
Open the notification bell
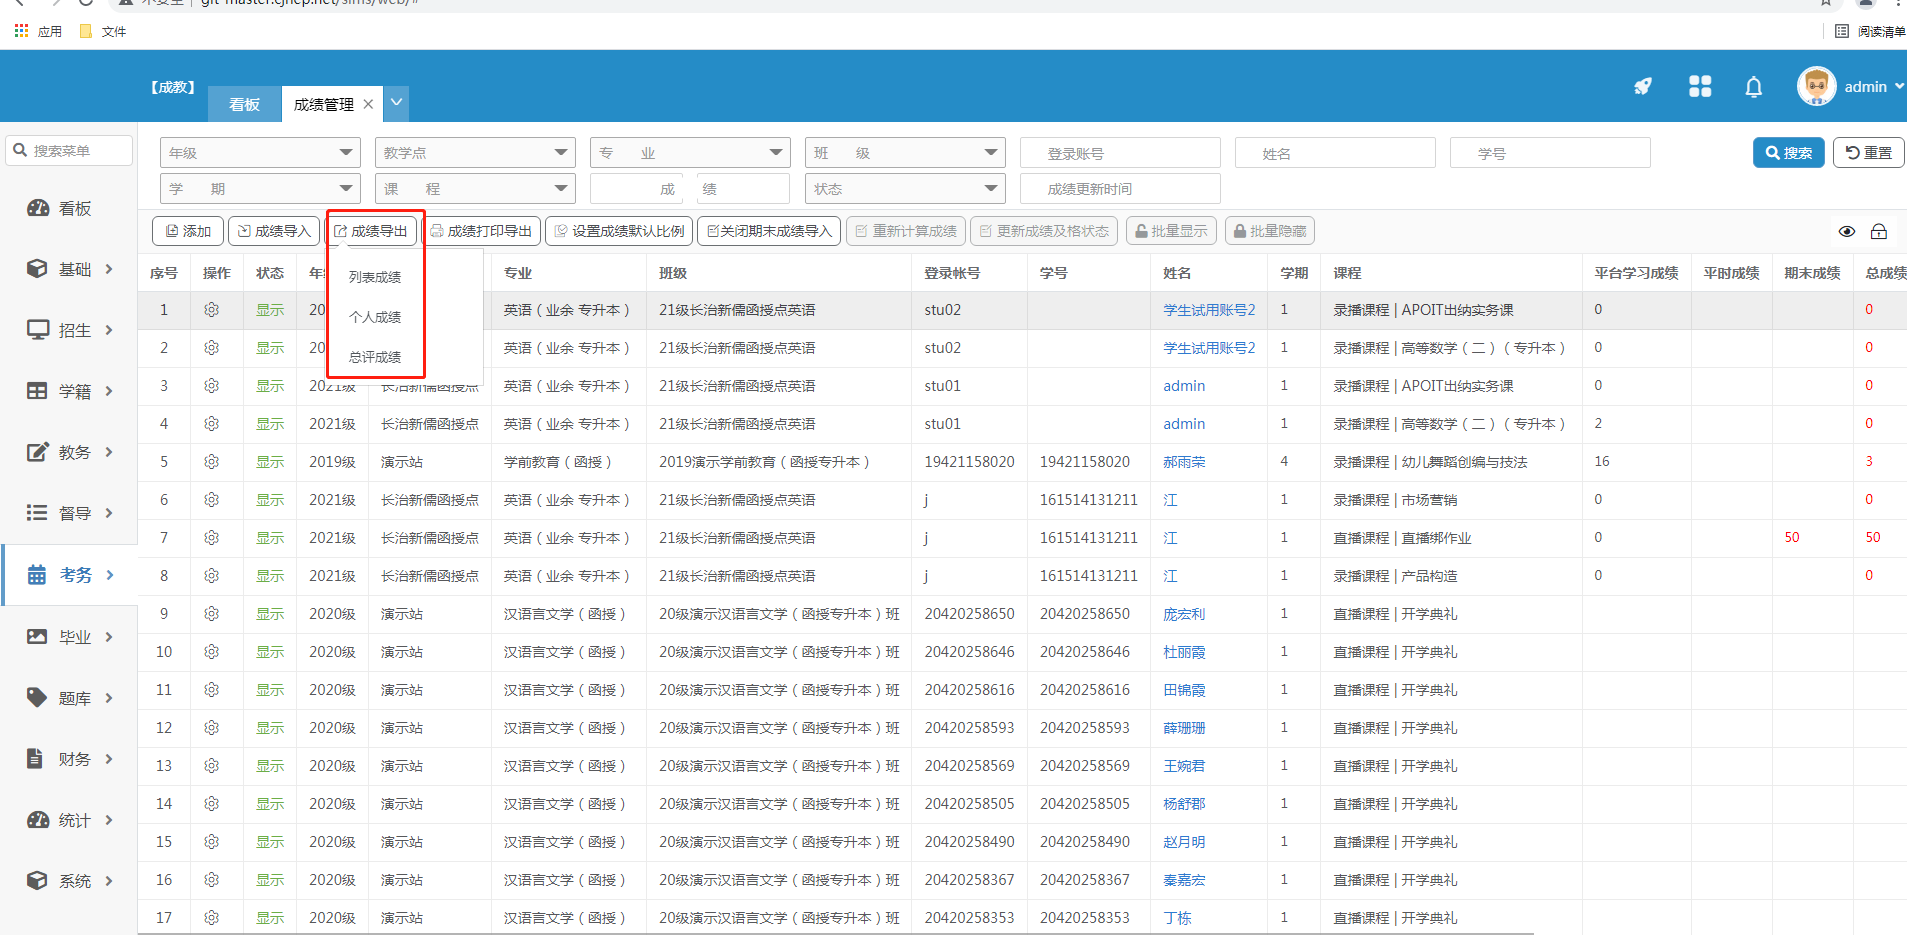(1753, 87)
